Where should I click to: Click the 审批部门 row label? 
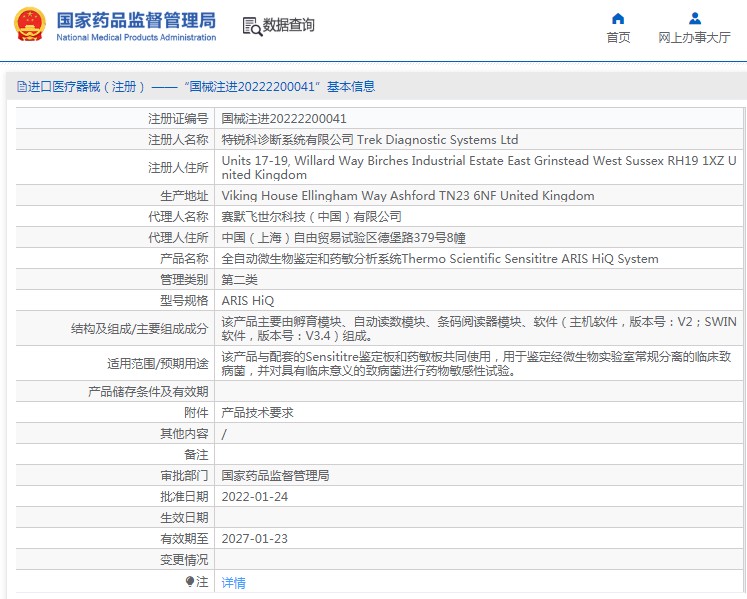click(184, 475)
